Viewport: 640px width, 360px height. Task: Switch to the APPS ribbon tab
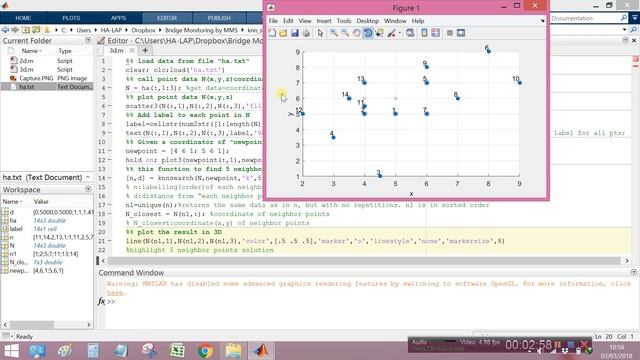pos(118,18)
